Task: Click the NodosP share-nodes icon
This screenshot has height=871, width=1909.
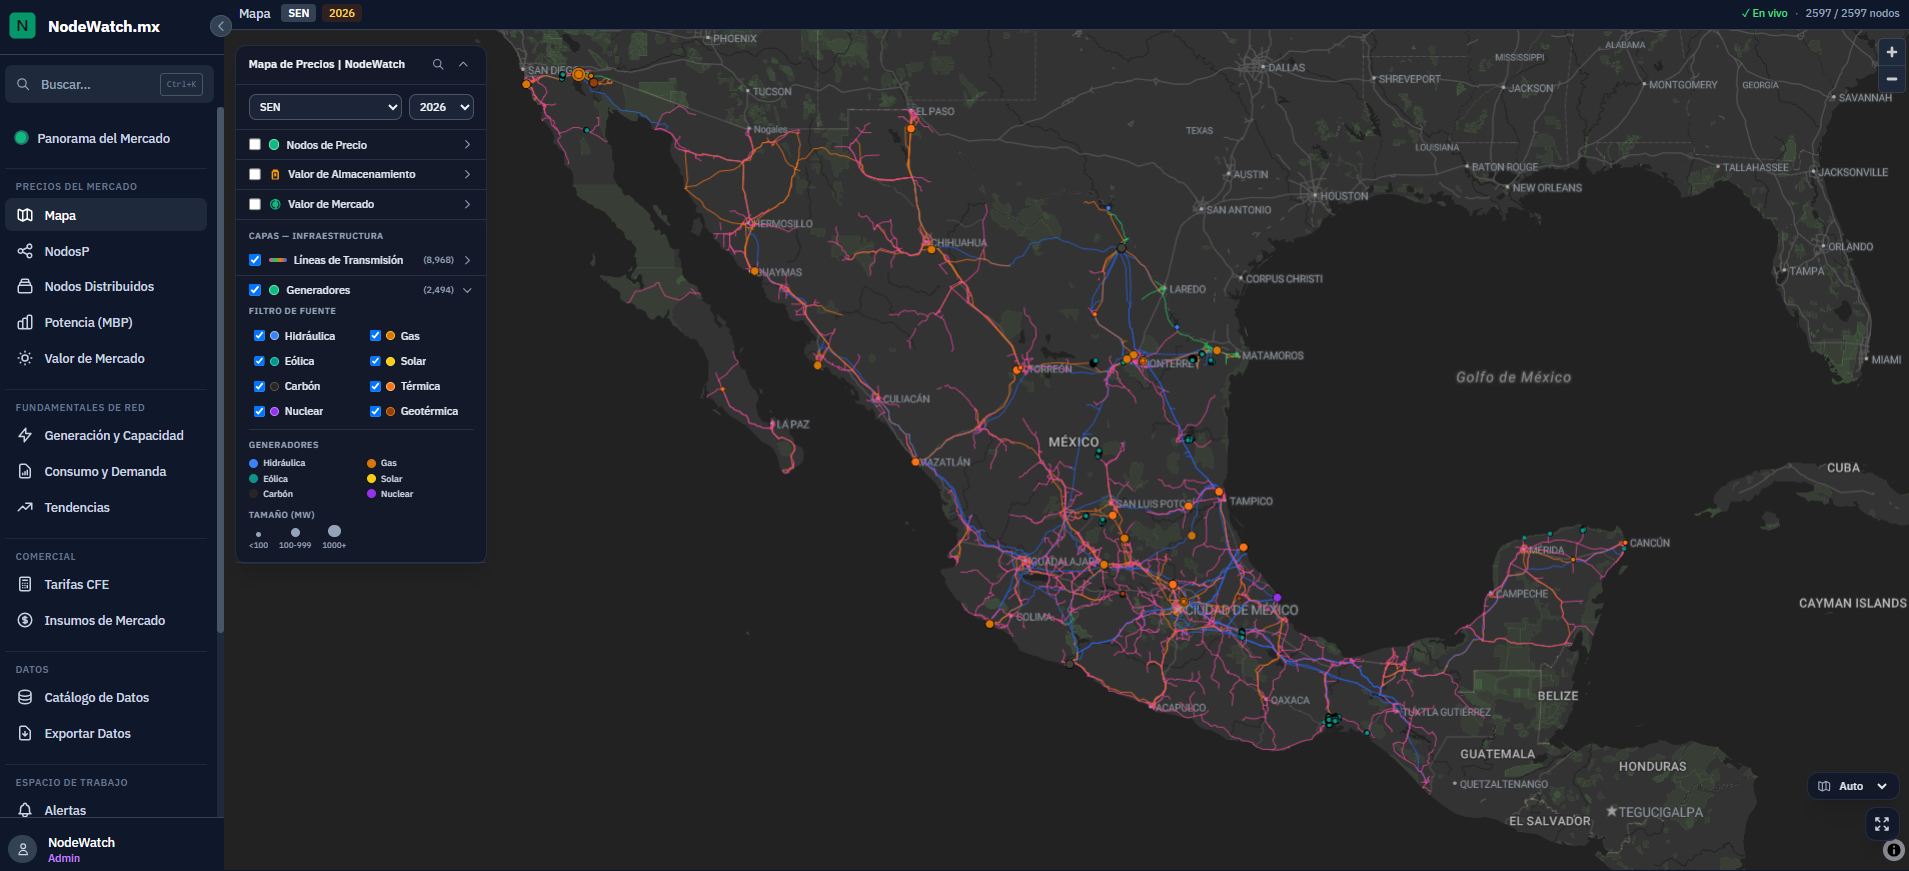Action: 25,251
